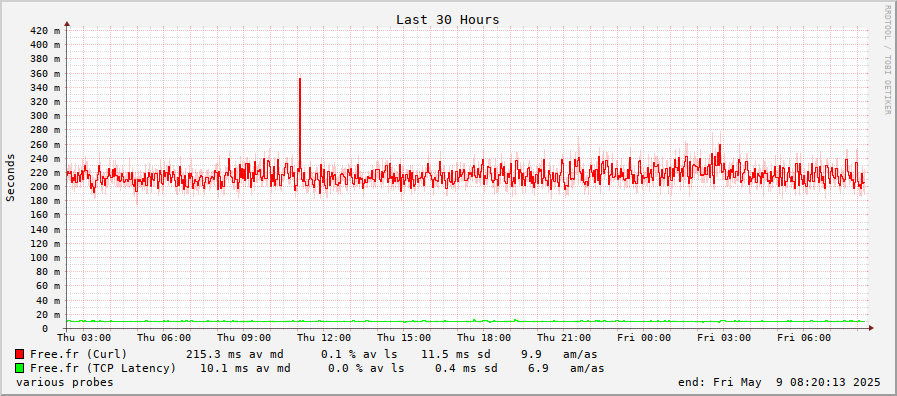
Task: Click the 'Thu 21:00' x-axis label
Action: (564, 338)
